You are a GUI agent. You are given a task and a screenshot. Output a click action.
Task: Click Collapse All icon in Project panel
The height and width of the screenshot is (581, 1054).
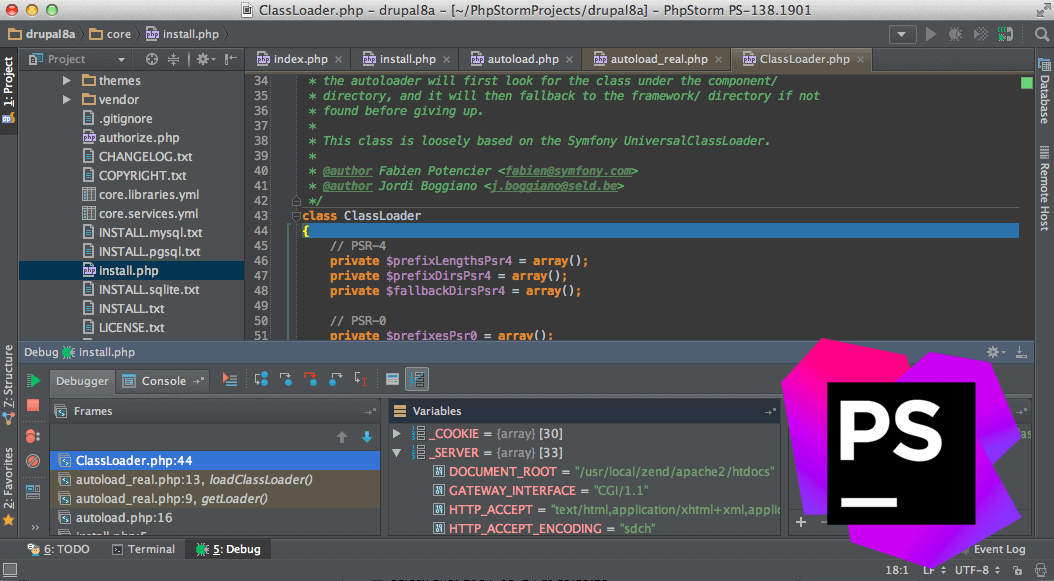tap(173, 59)
